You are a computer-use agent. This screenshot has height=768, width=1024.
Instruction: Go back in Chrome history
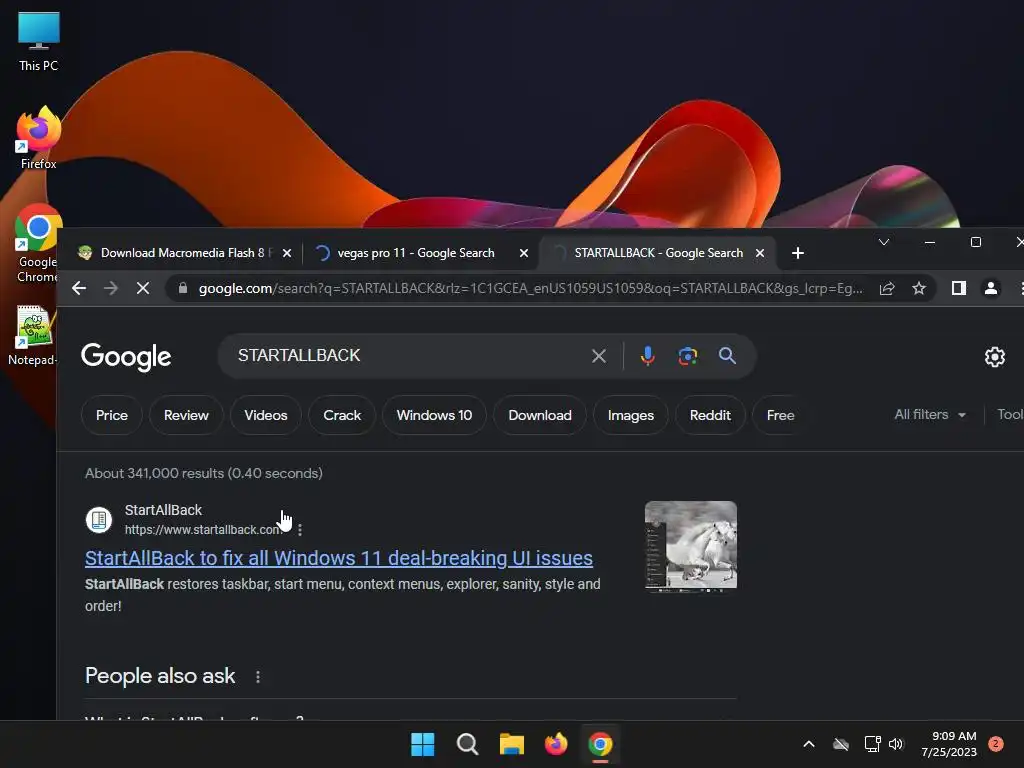click(x=79, y=288)
